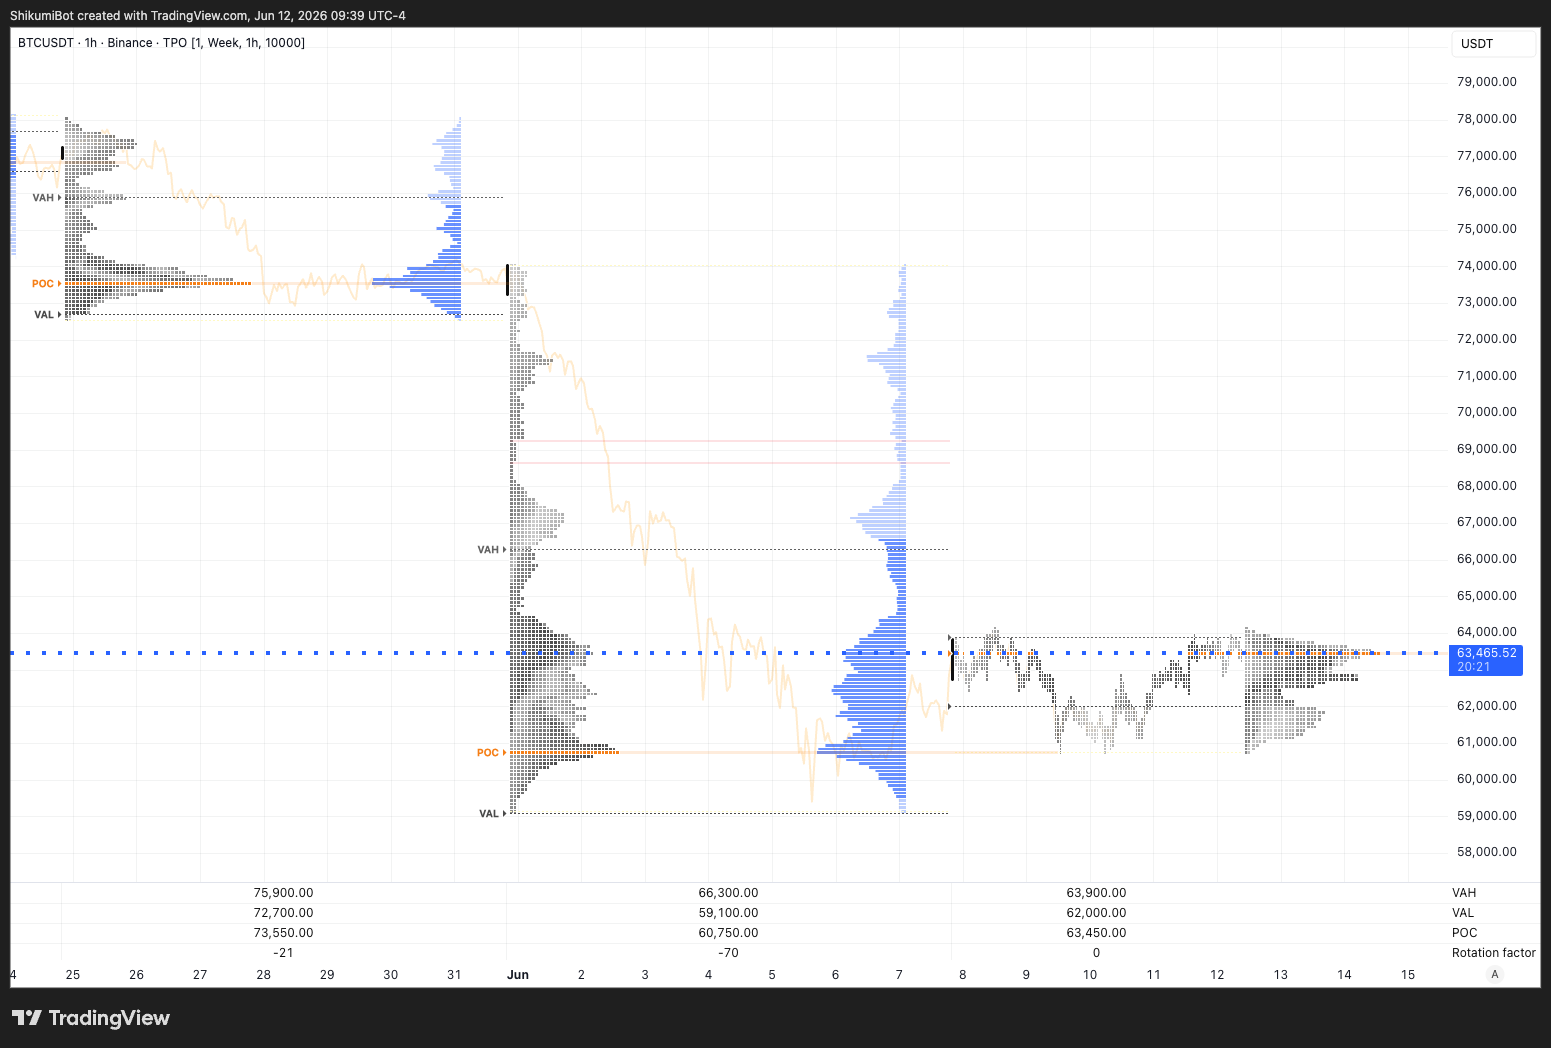Select the -70 rotation factor value
1551x1048 pixels.
point(728,953)
